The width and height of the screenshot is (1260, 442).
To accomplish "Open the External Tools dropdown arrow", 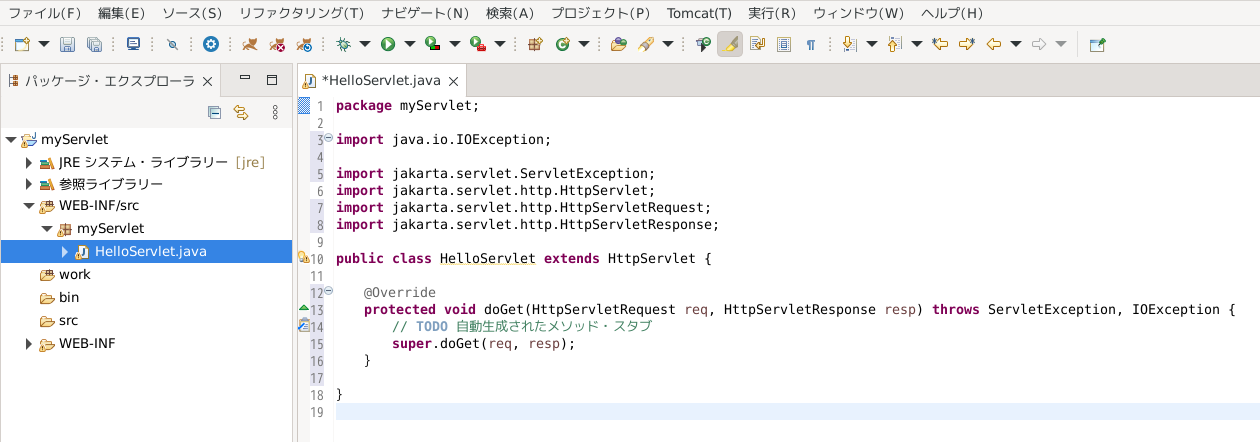I will pyautogui.click(x=500, y=44).
